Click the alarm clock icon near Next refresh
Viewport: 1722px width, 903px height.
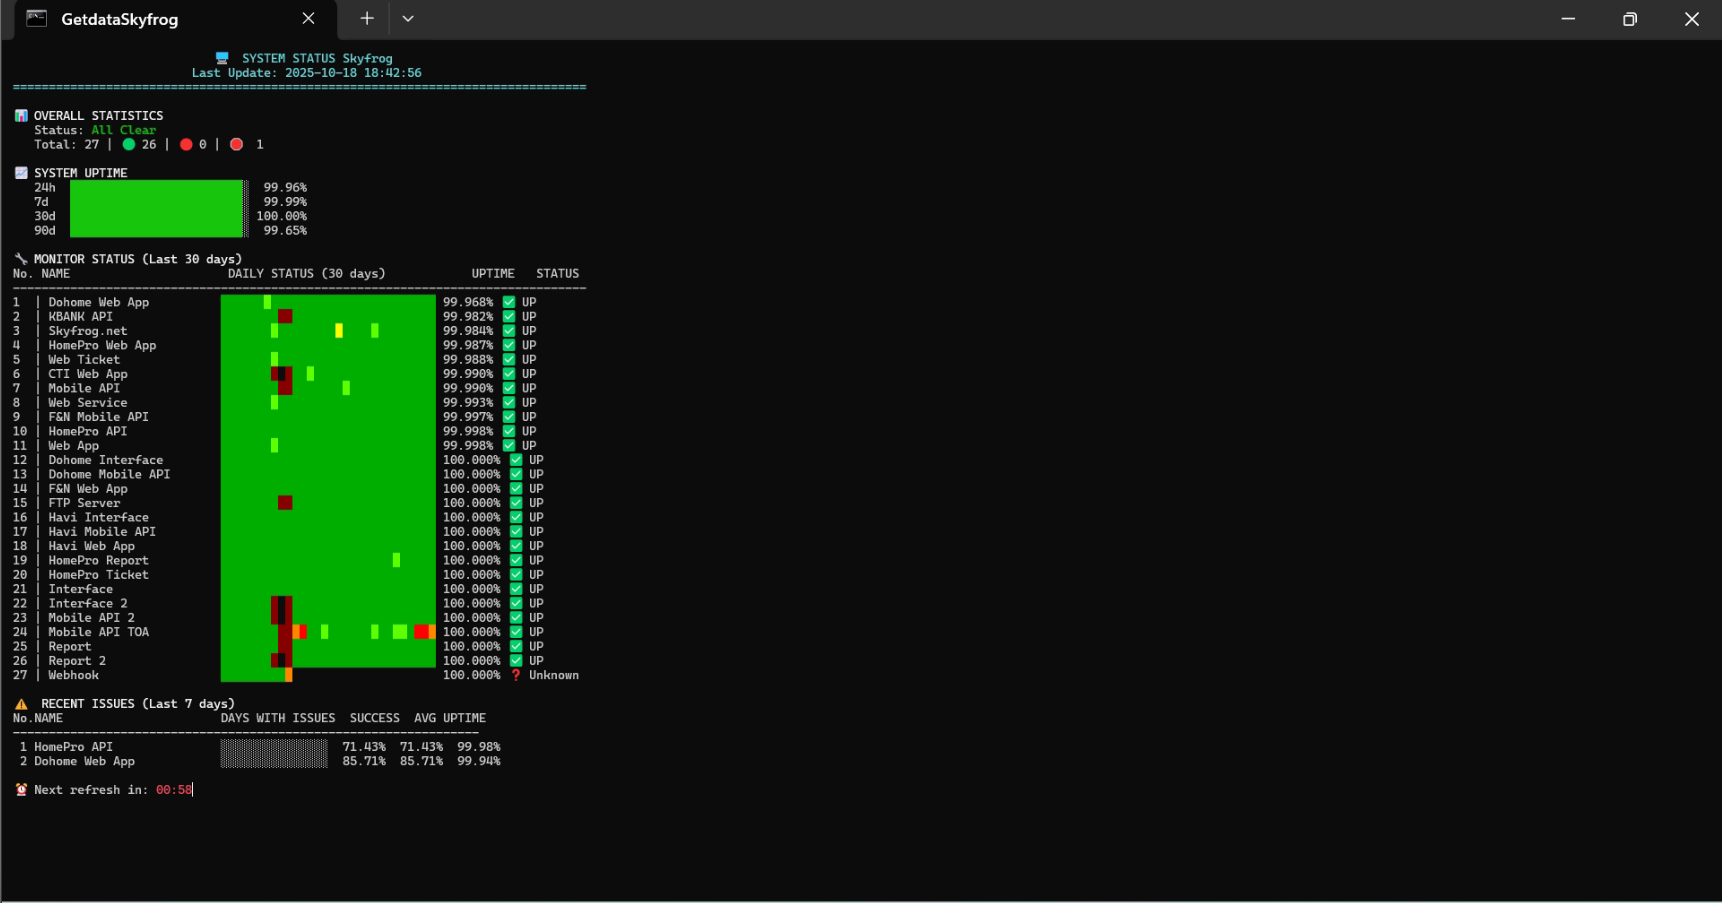click(21, 789)
